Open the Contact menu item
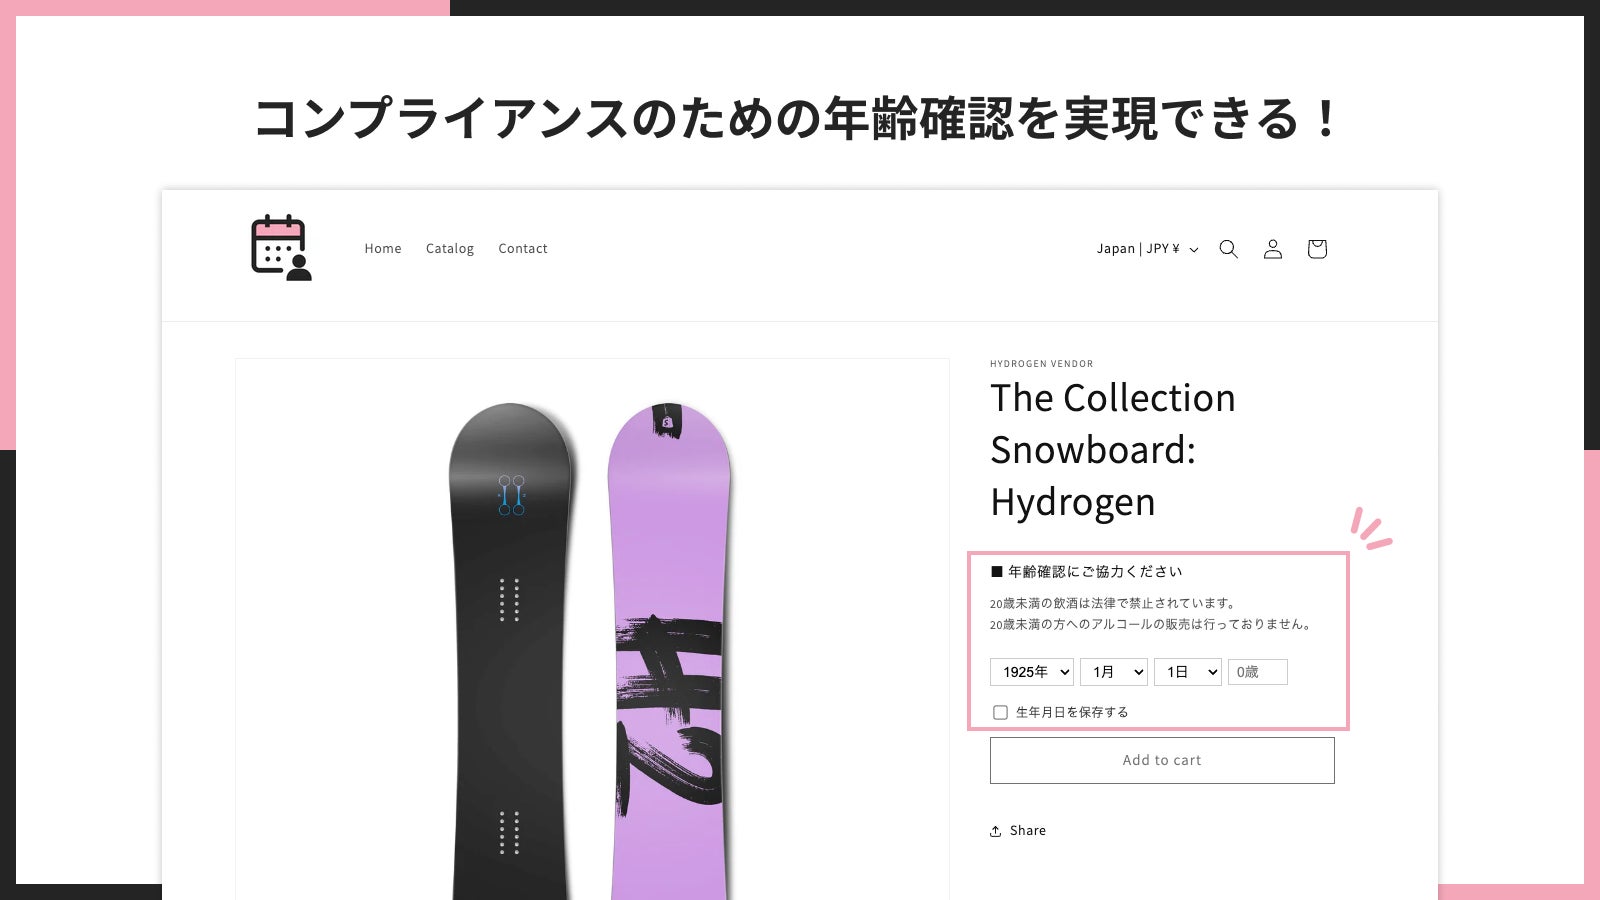Image resolution: width=1600 pixels, height=900 pixels. (x=523, y=249)
